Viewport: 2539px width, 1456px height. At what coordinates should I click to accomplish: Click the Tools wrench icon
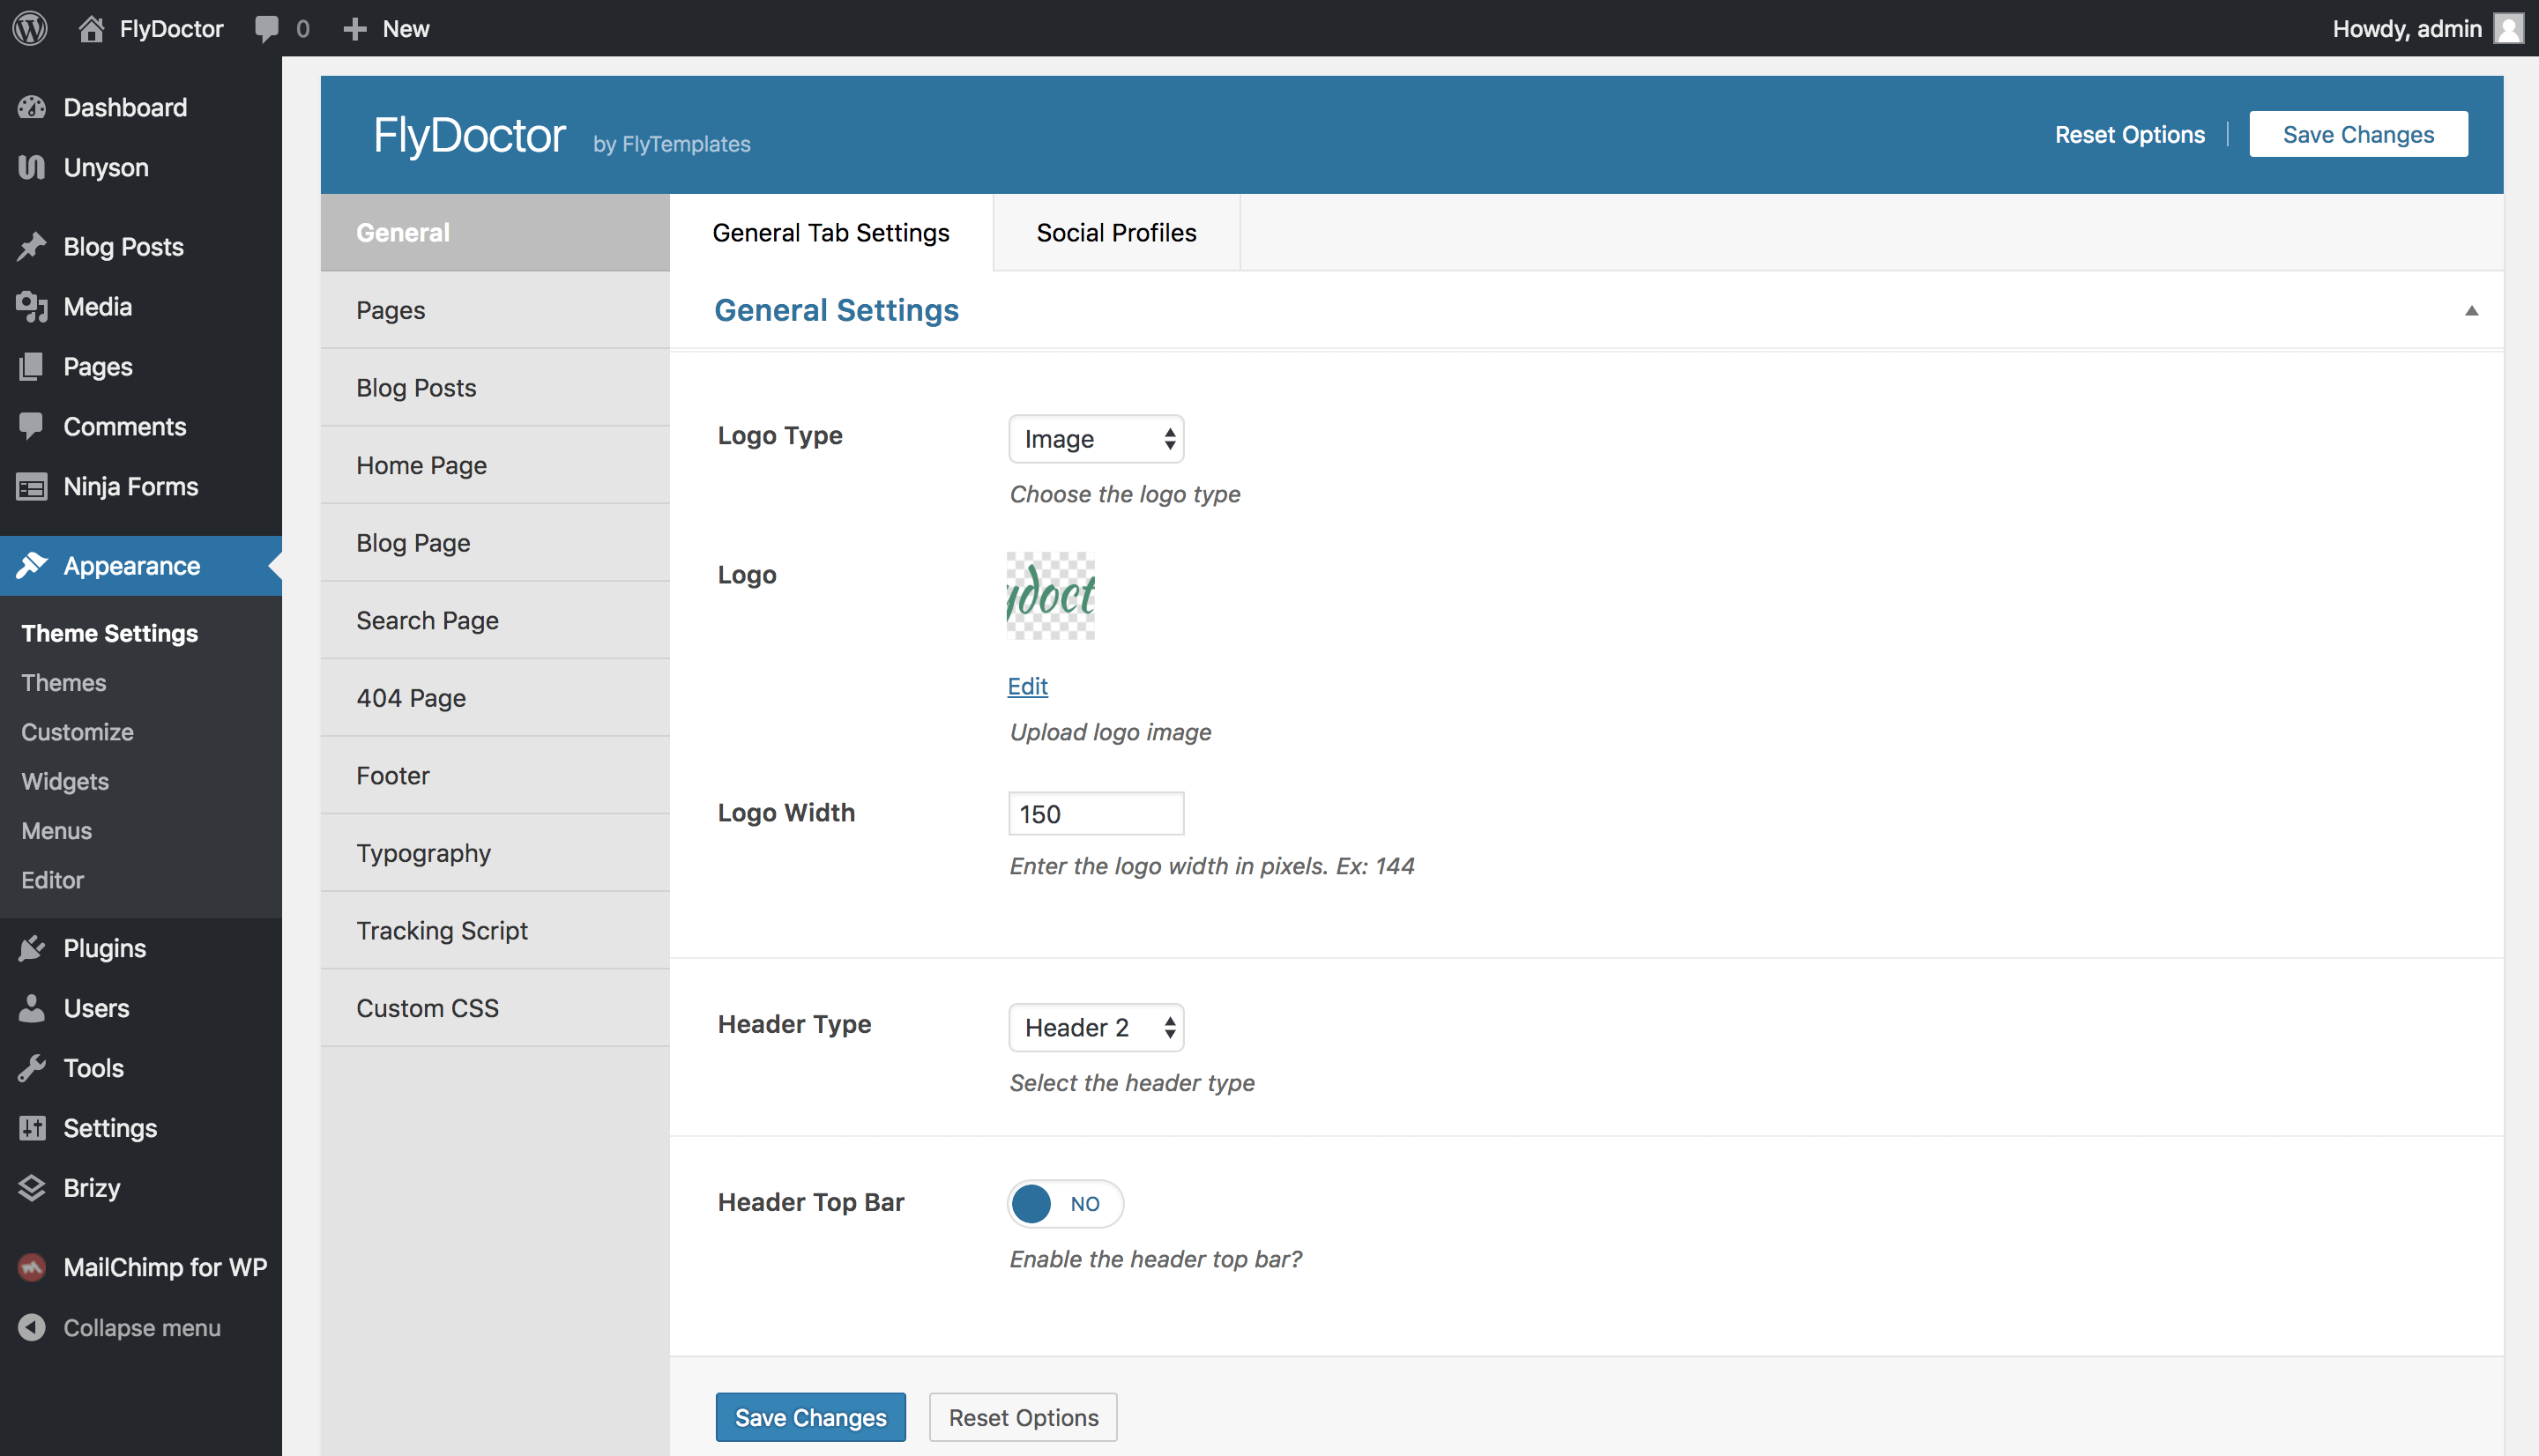pos(32,1067)
